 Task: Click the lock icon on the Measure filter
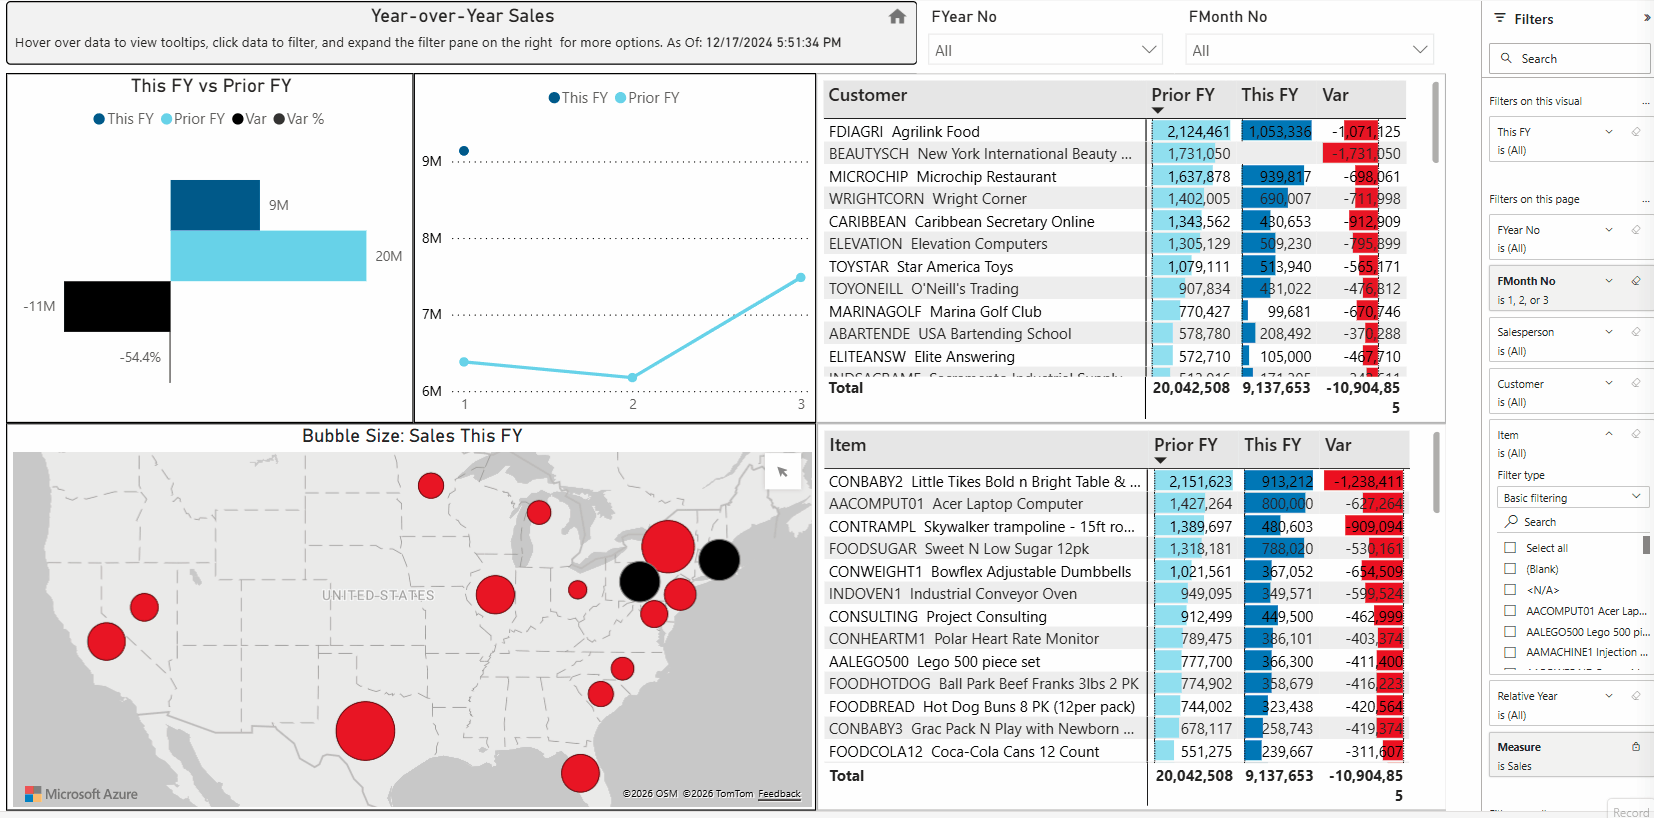pyautogui.click(x=1636, y=747)
